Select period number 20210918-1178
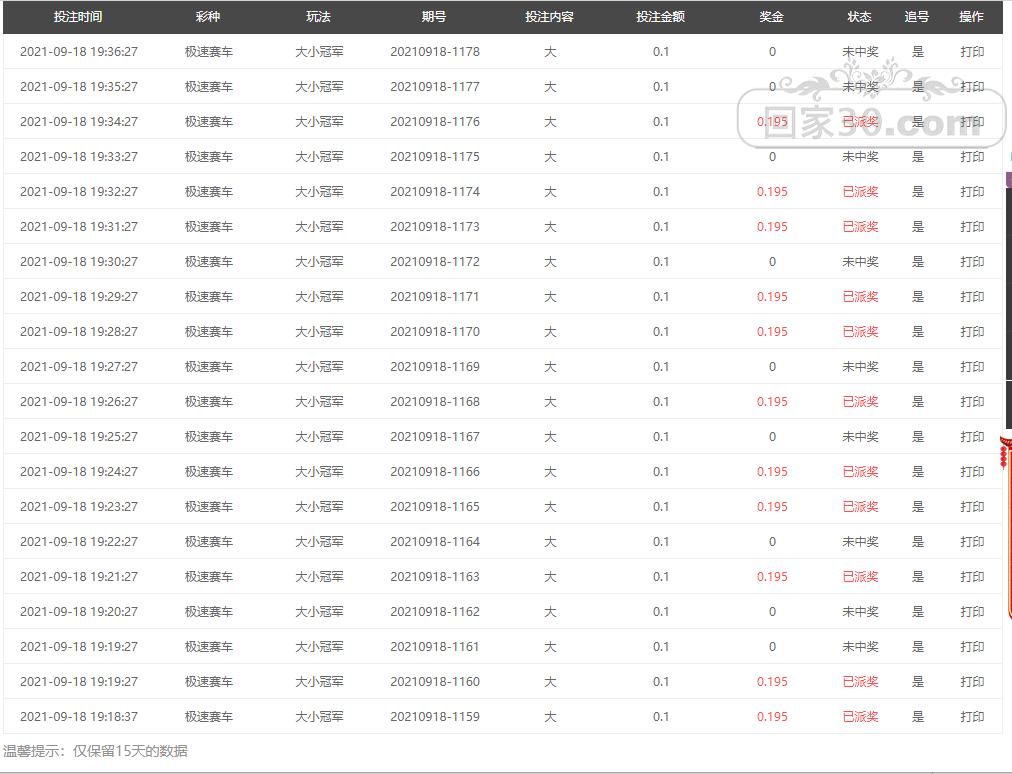This screenshot has height=774, width=1012. (435, 52)
